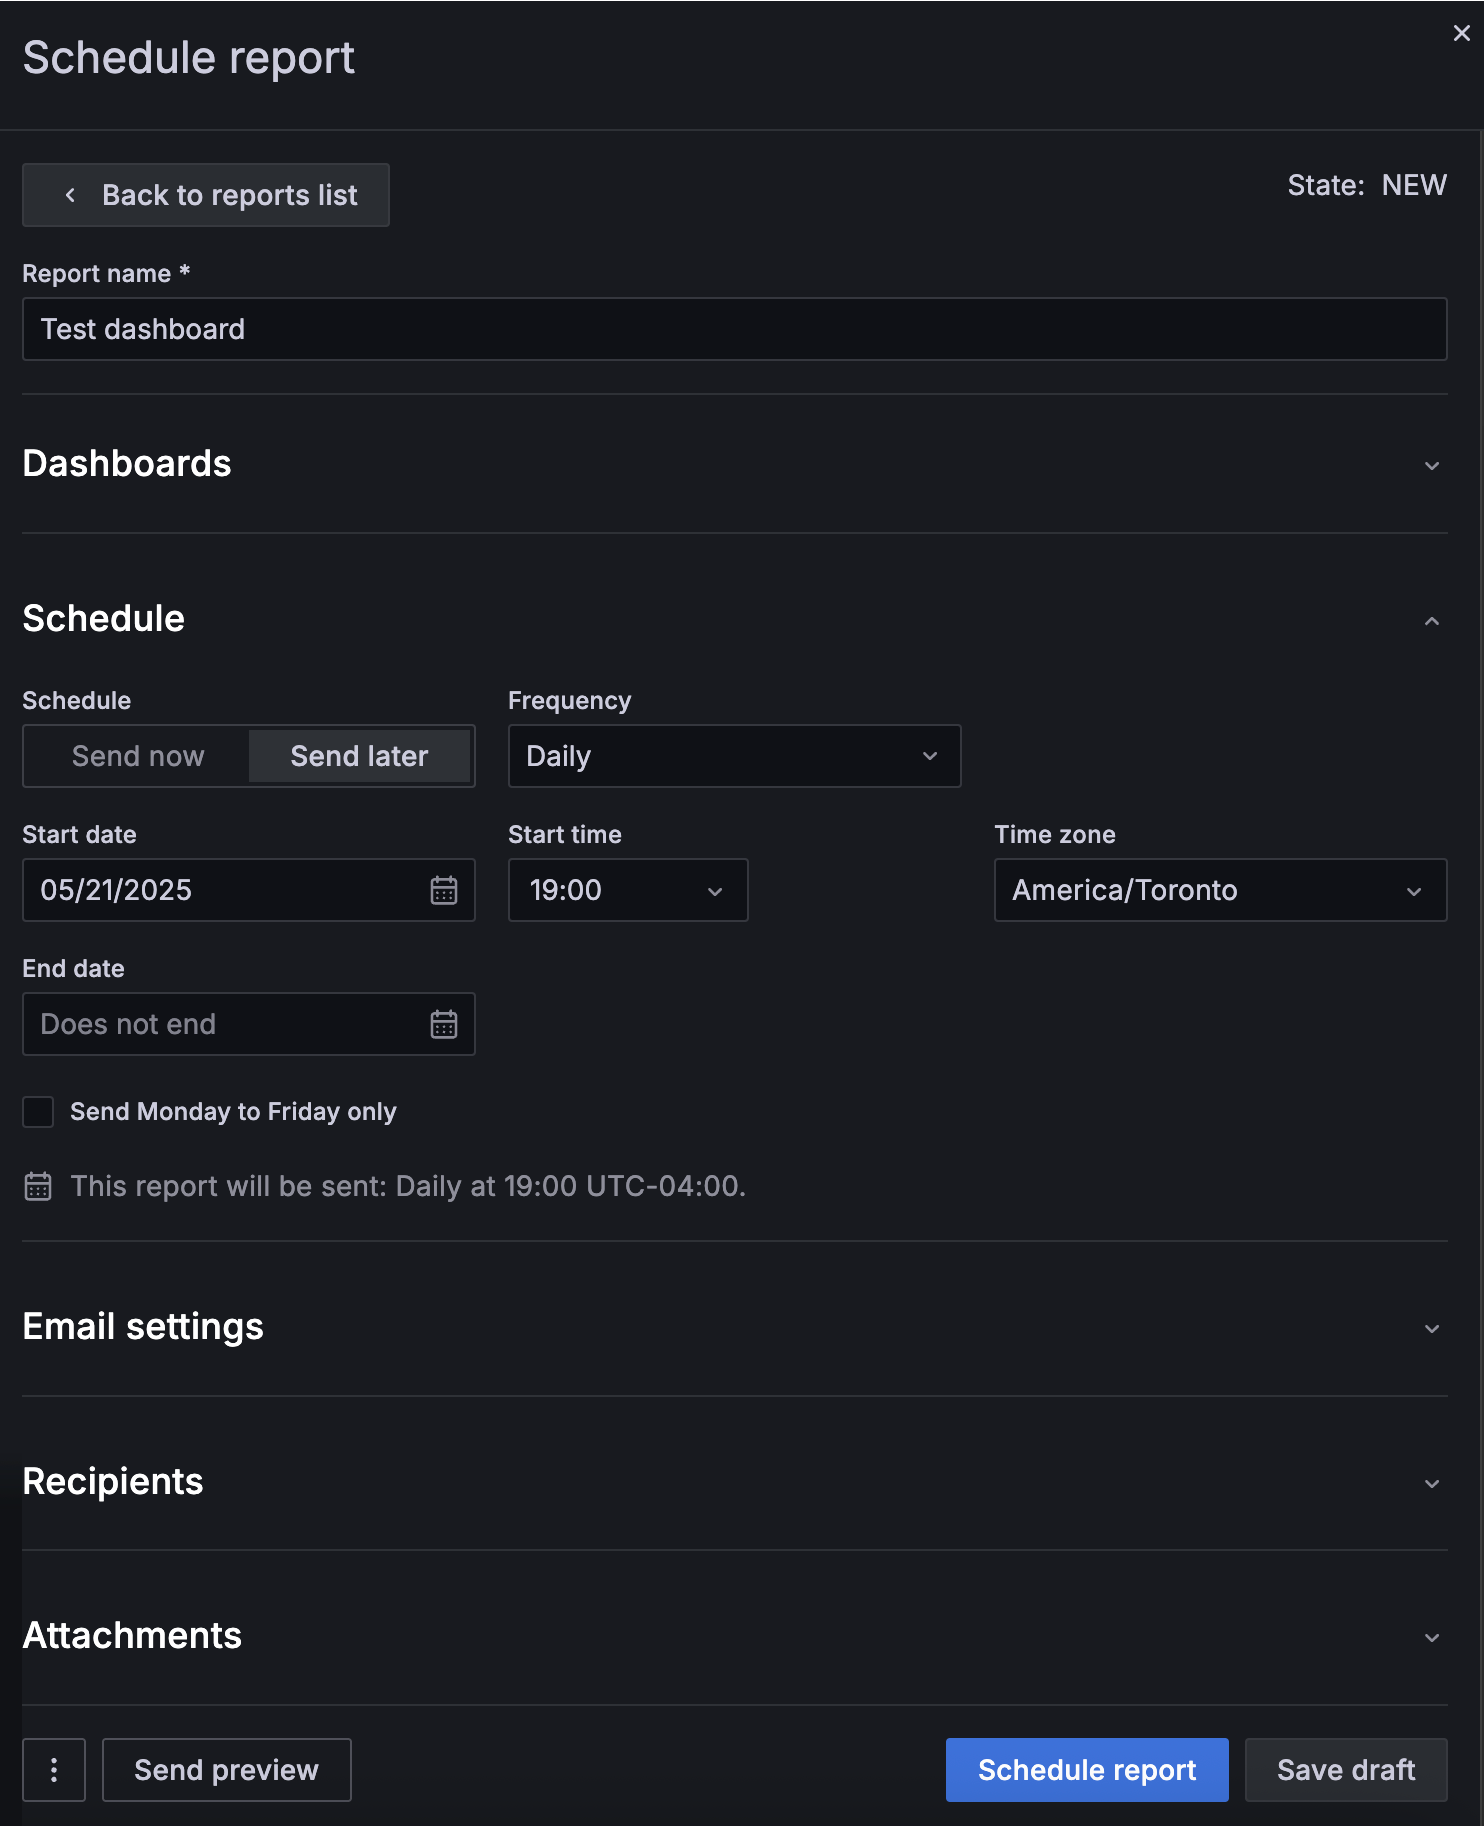The width and height of the screenshot is (1484, 1826).
Task: Click the Schedule report button
Action: click(x=1087, y=1770)
